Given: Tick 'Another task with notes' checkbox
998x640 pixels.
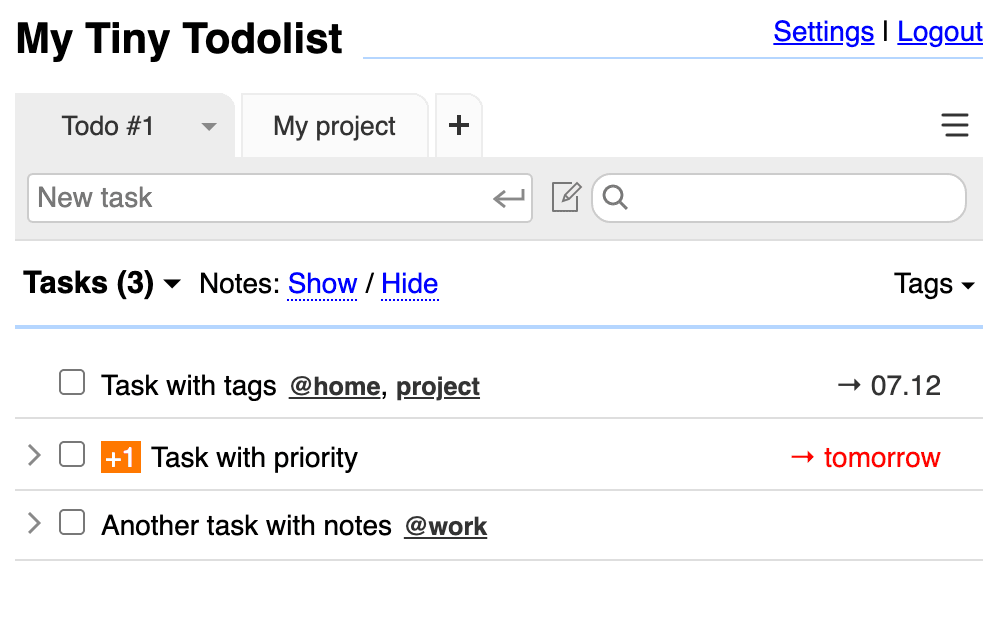Looking at the screenshot, I should [x=72, y=522].
